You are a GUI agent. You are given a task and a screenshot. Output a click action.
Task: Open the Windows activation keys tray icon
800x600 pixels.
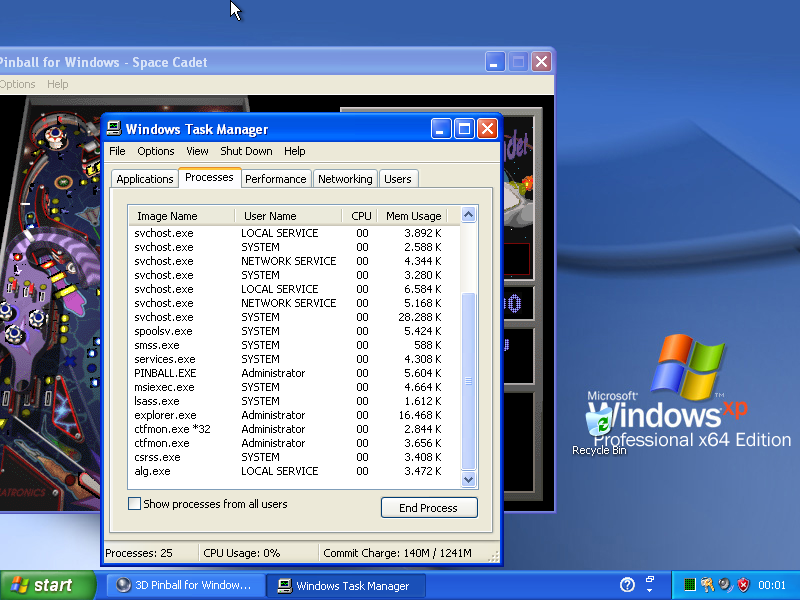click(707, 585)
